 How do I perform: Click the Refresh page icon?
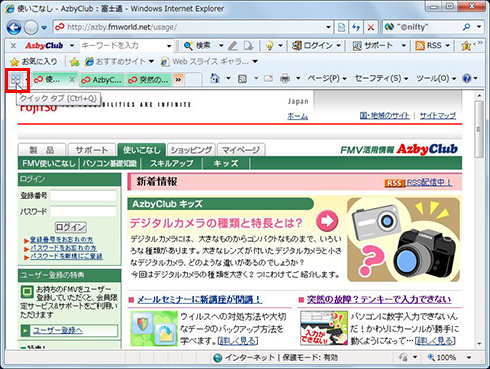tap(356, 27)
